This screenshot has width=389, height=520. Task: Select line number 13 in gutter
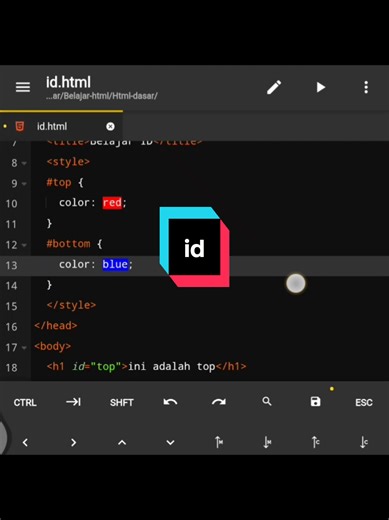coord(11,266)
